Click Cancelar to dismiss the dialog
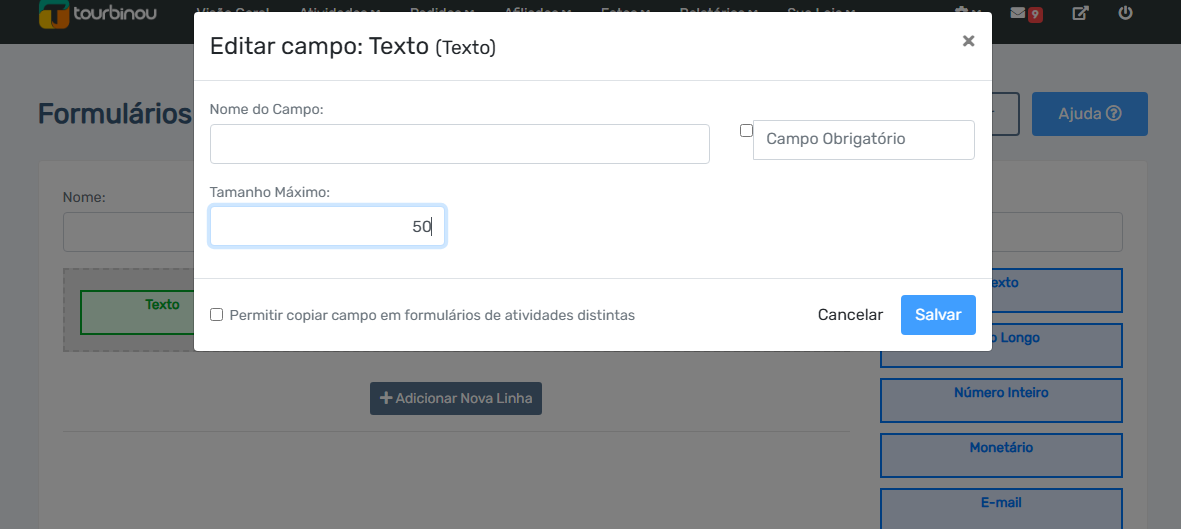 850,314
